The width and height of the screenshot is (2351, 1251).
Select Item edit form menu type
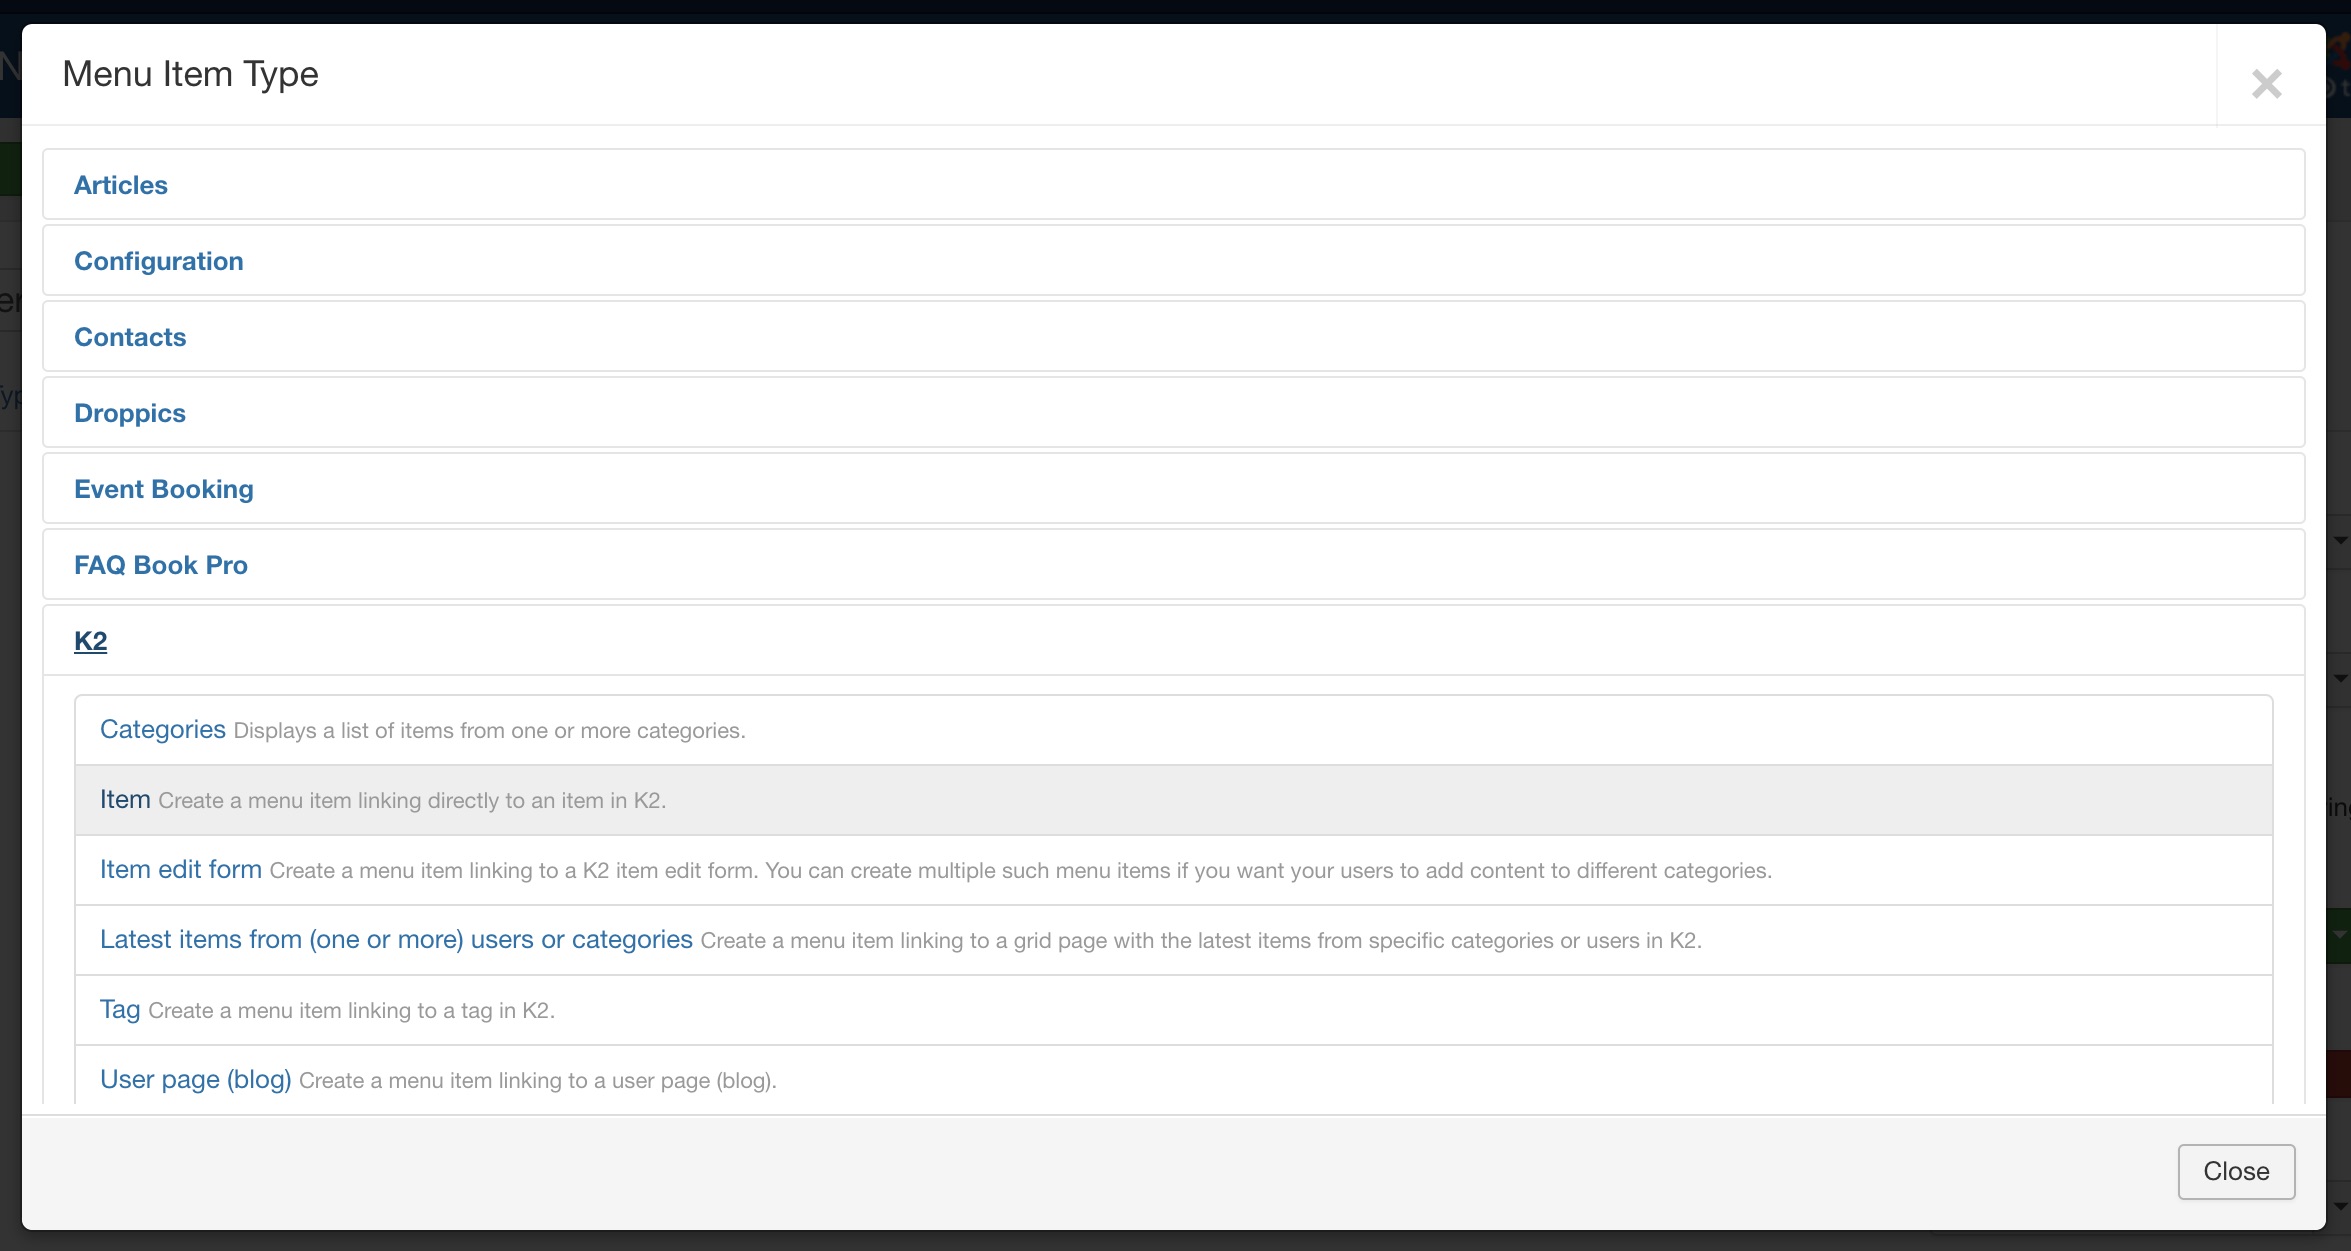1174,870
